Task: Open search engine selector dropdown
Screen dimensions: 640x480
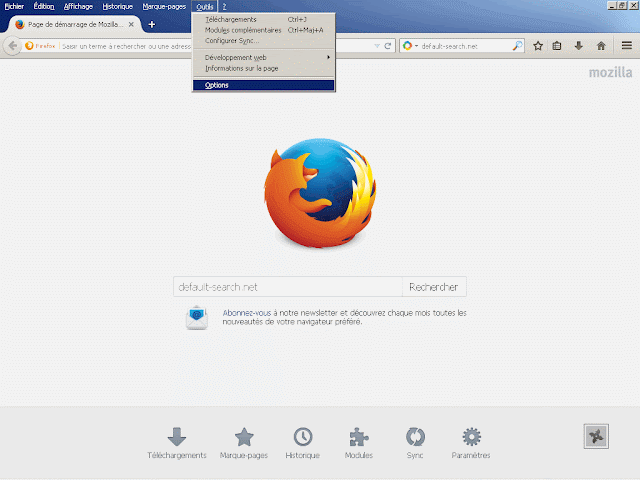Action: (x=410, y=46)
